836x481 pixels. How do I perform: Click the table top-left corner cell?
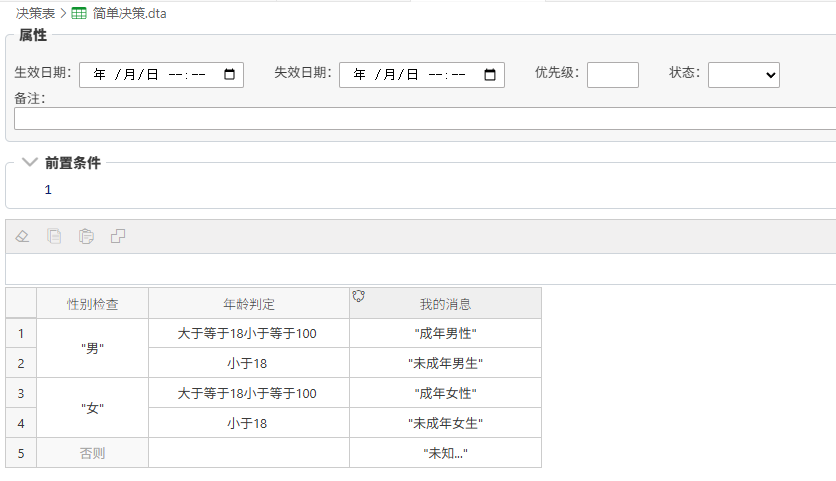pyautogui.click(x=21, y=303)
